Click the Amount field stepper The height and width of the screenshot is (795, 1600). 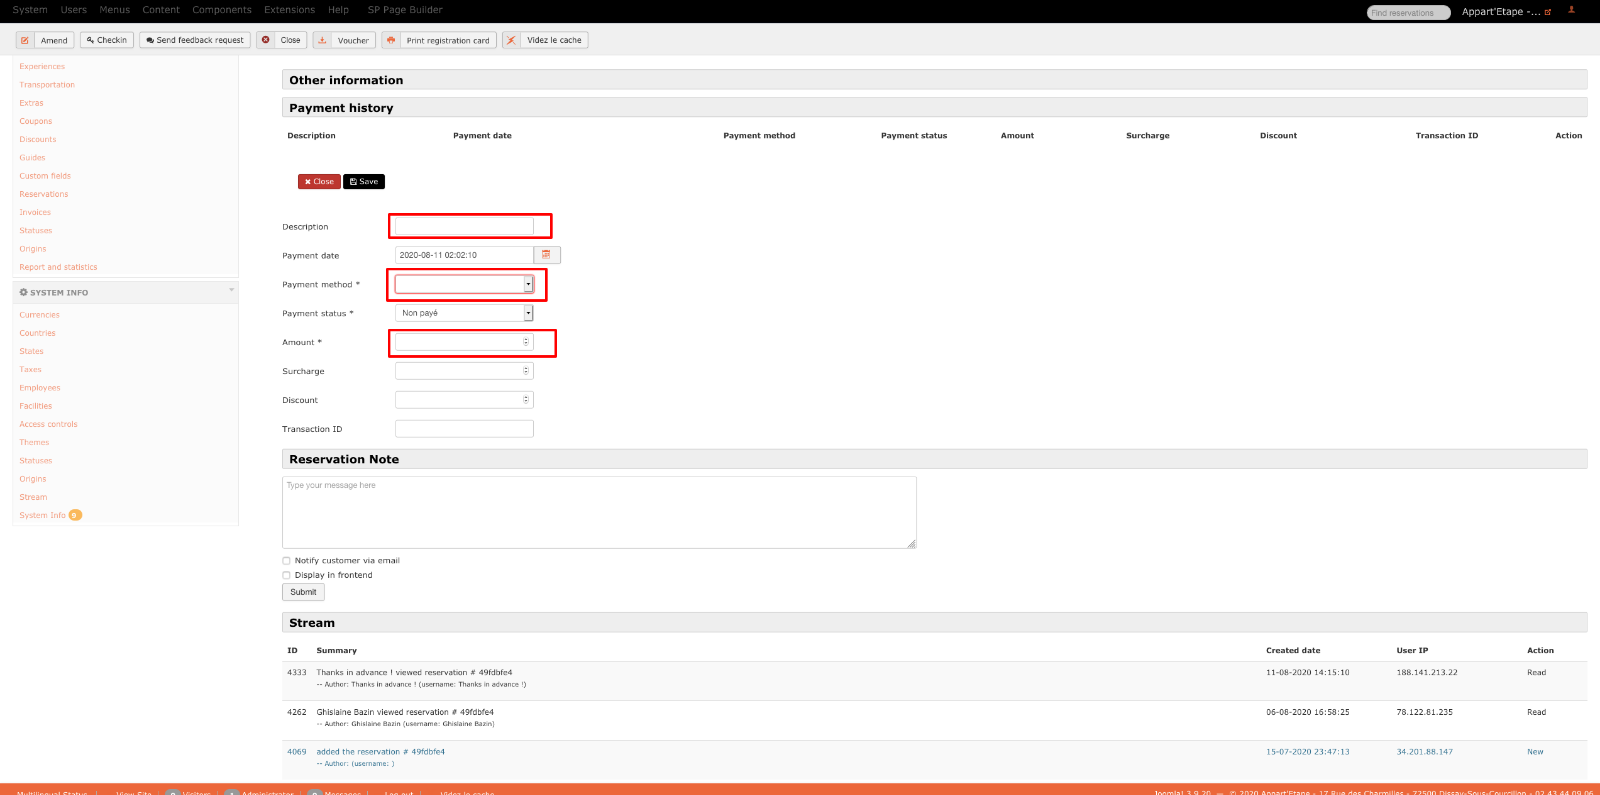click(x=526, y=342)
